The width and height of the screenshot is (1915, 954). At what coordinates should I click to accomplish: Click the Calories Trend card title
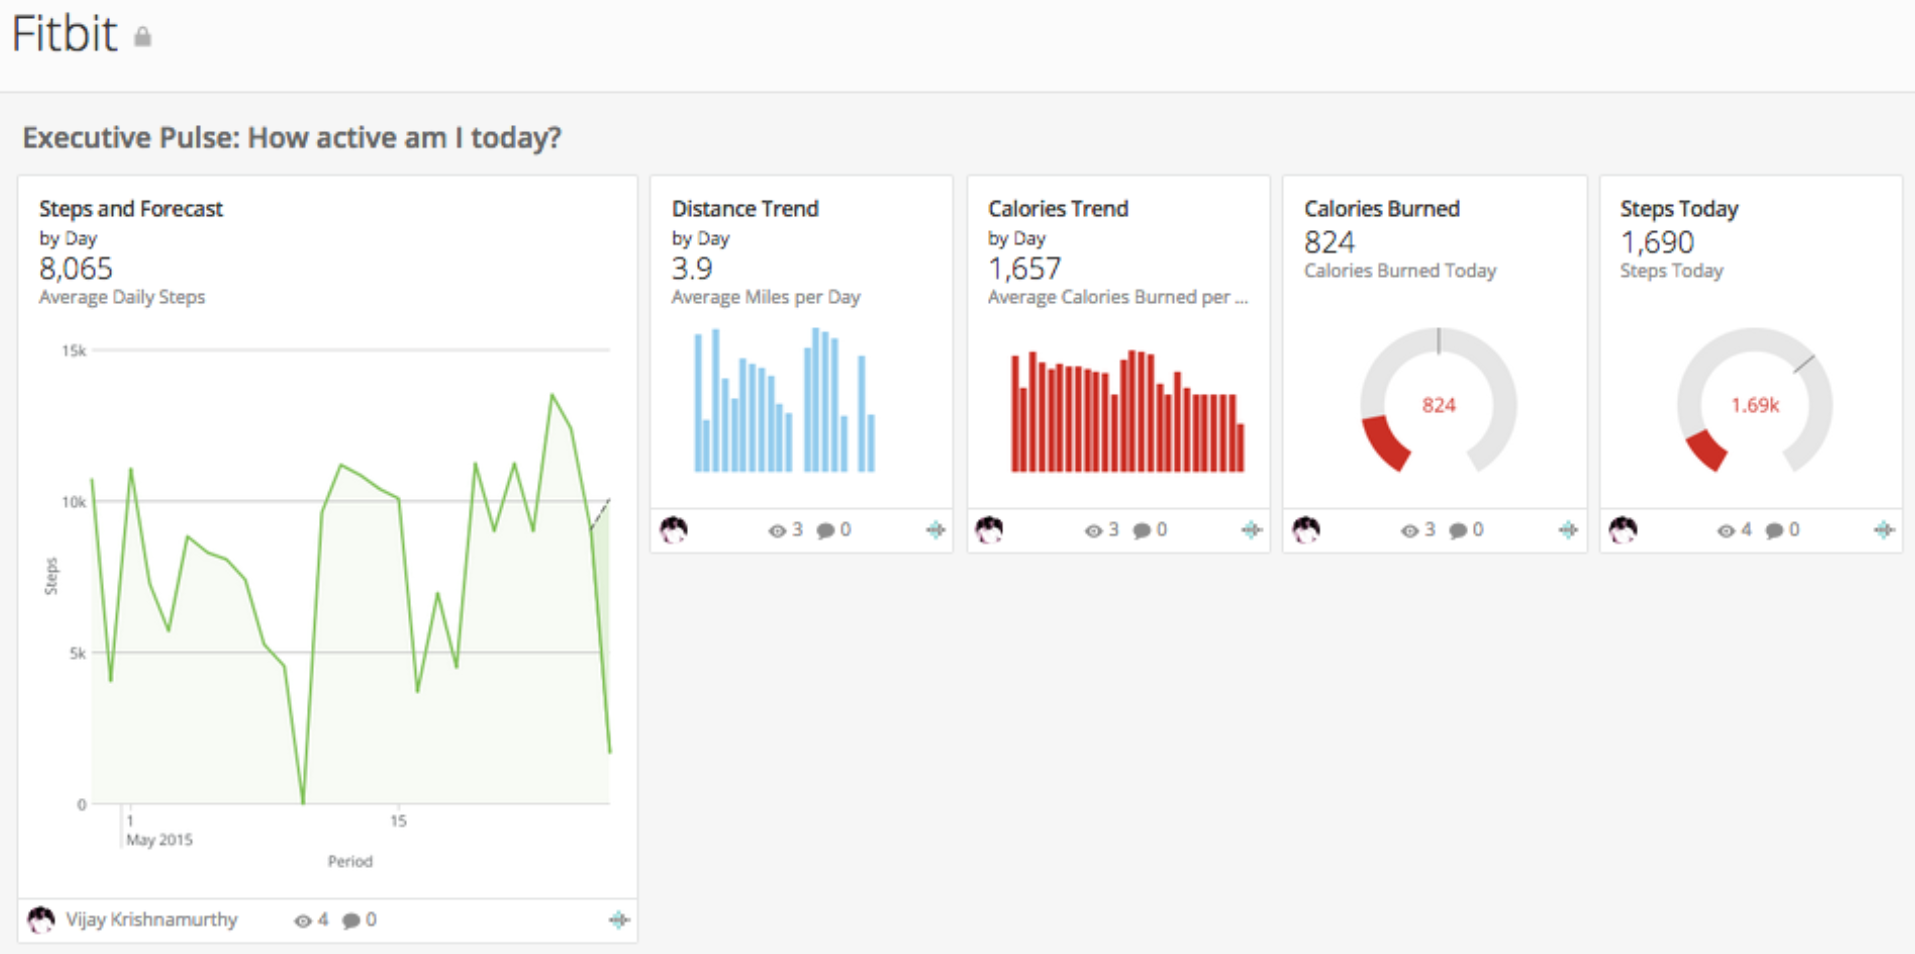(x=1058, y=208)
